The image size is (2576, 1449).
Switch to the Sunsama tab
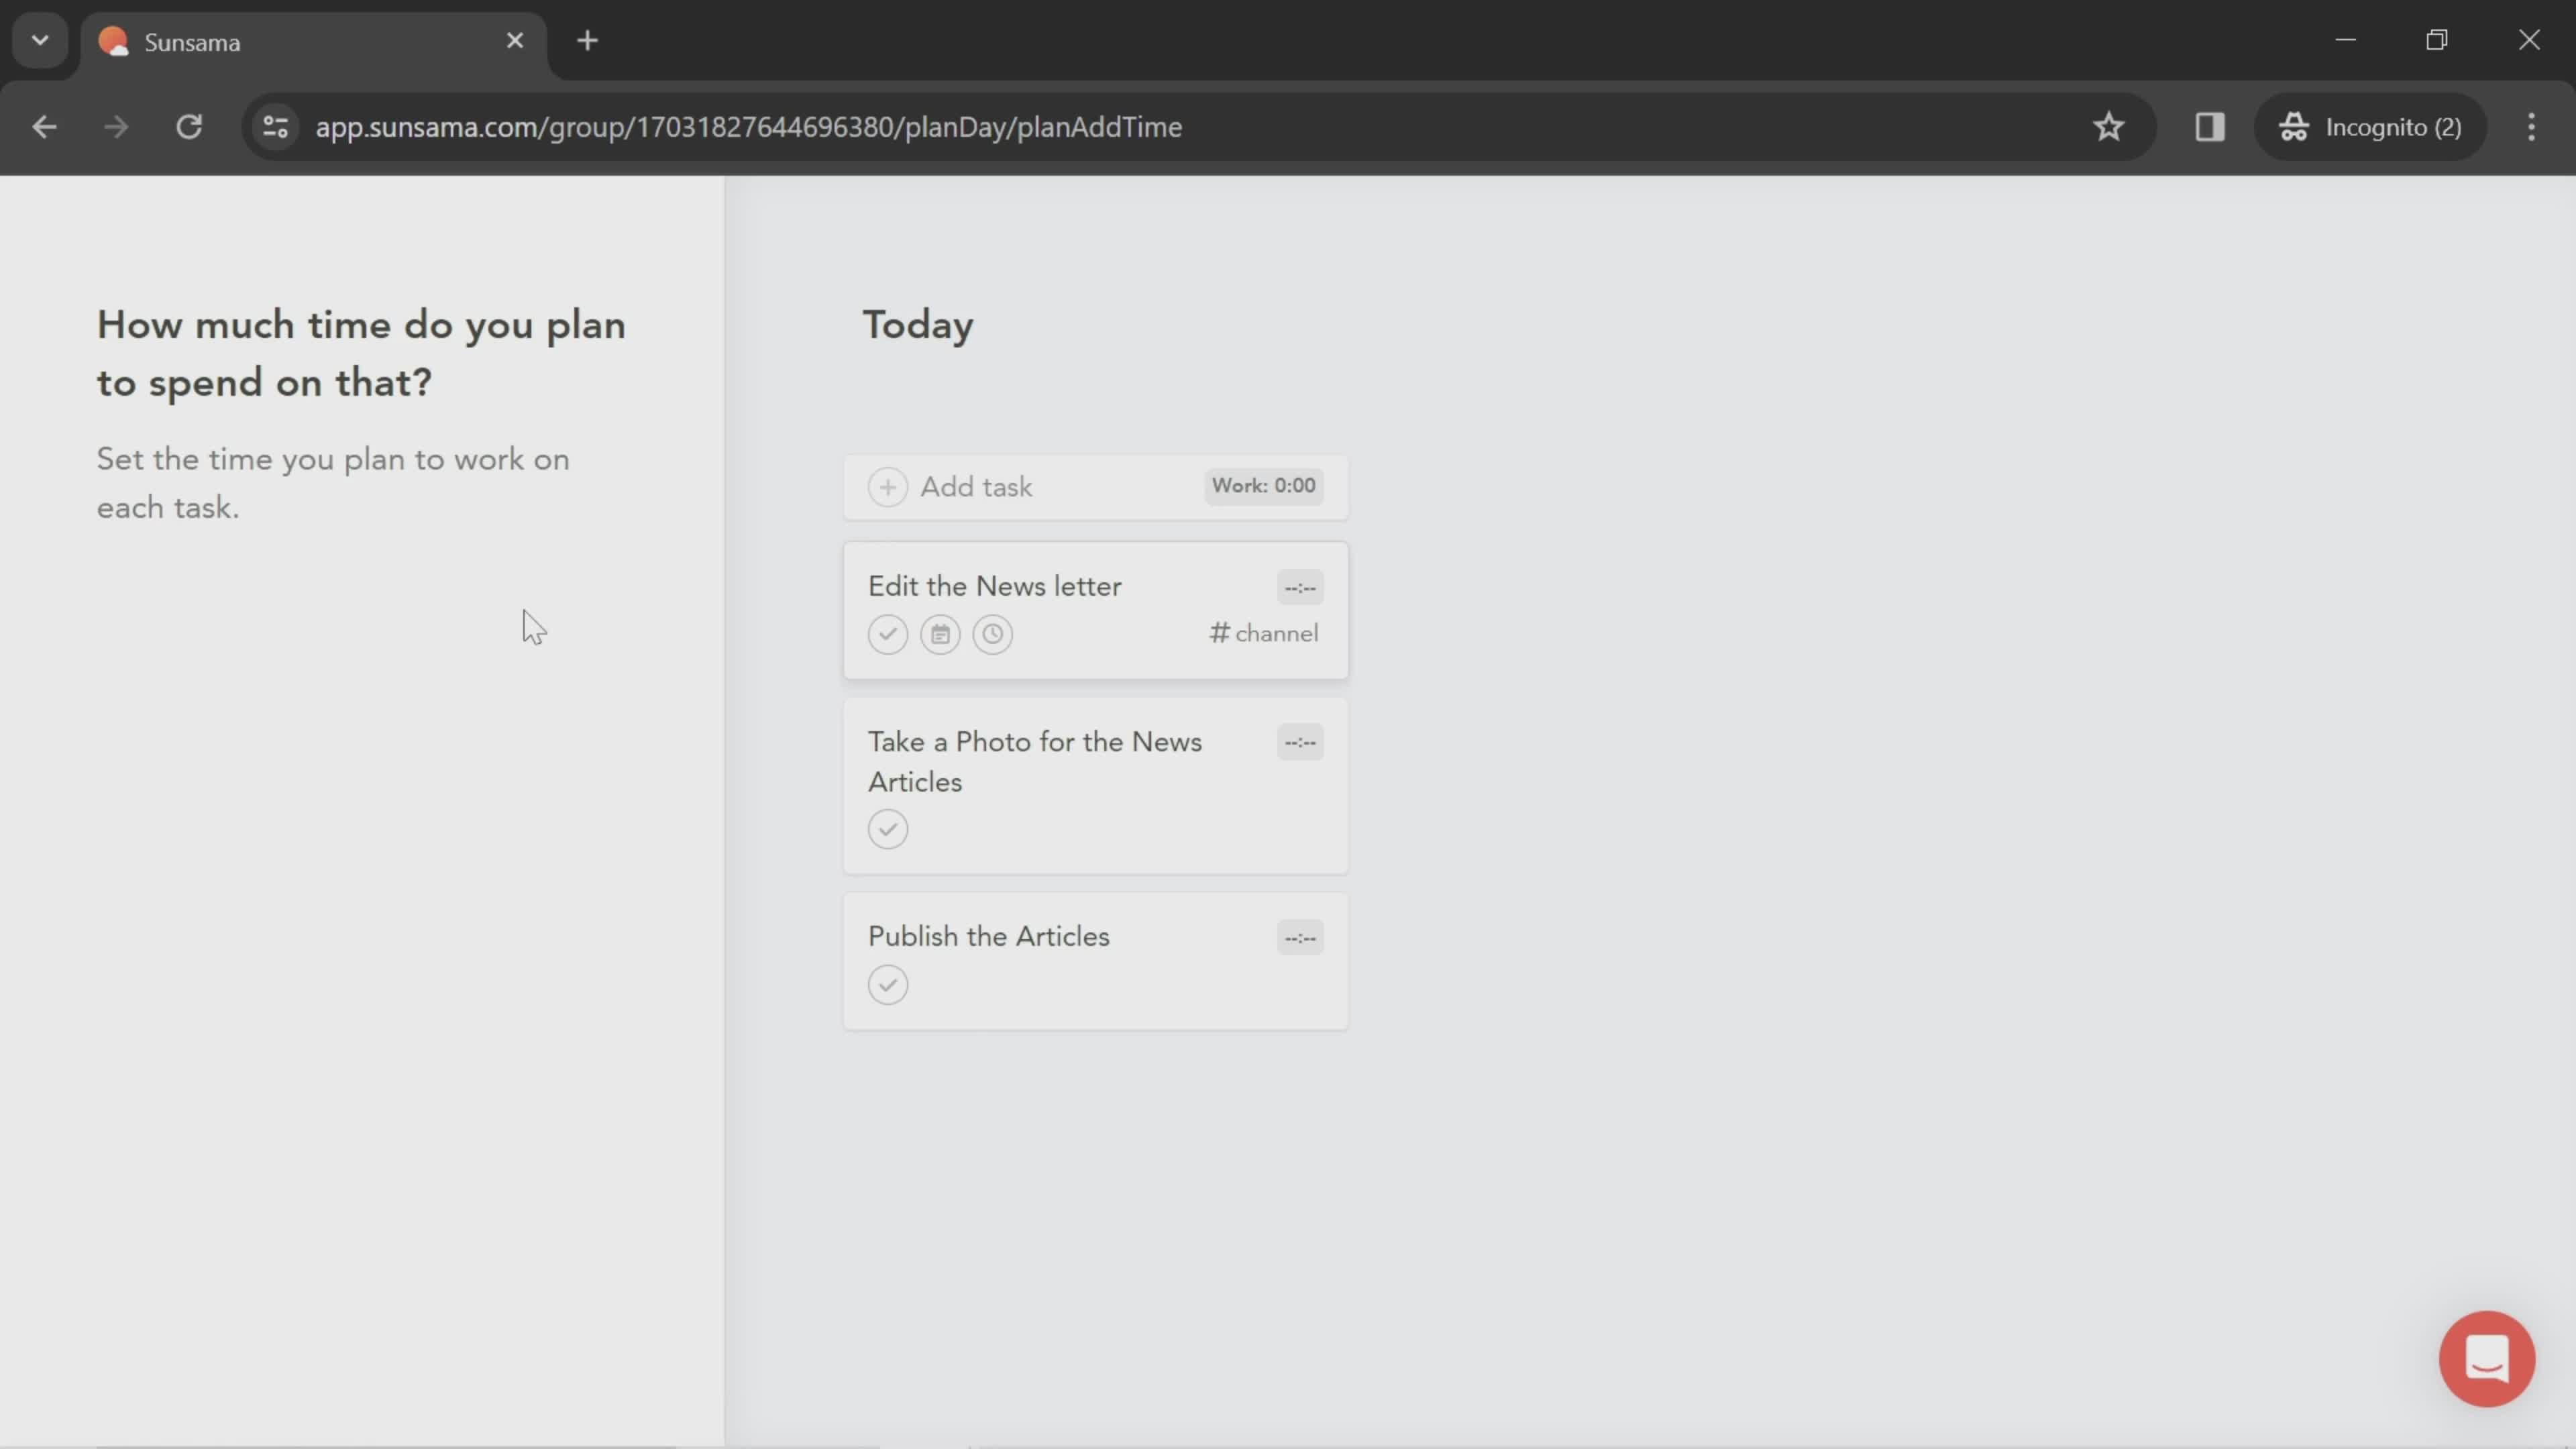313,42
